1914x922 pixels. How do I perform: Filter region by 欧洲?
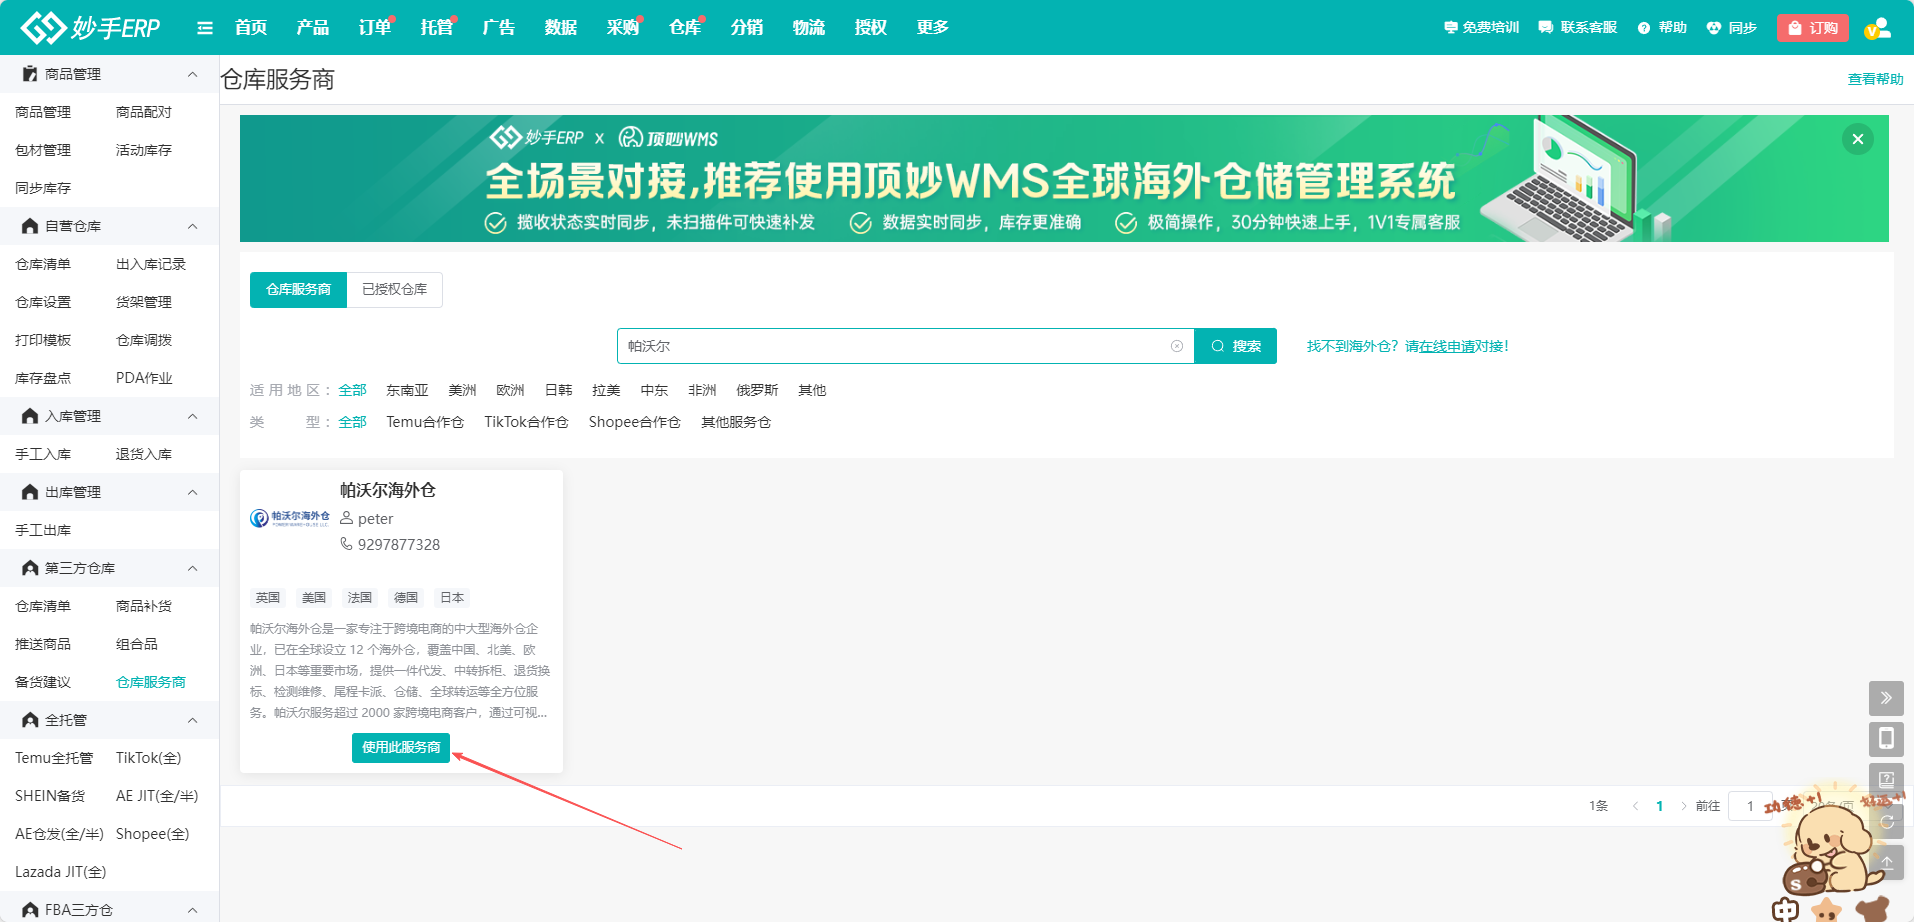coord(510,390)
